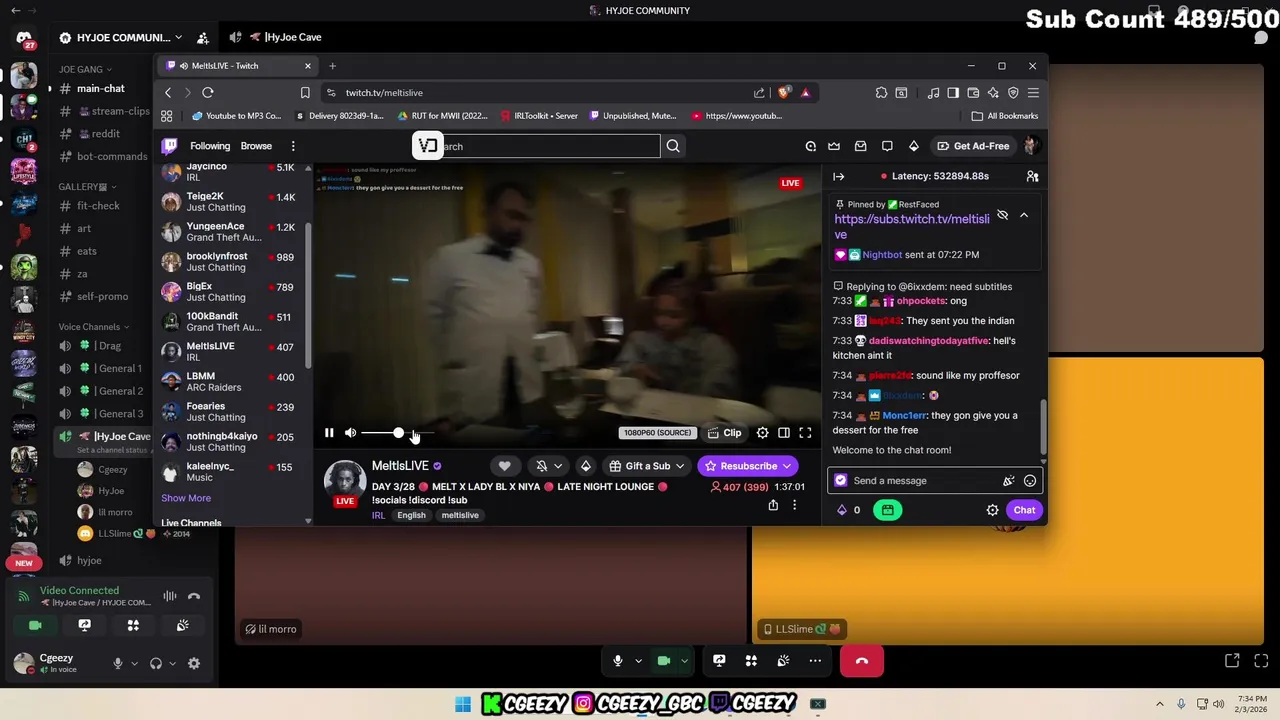Image resolution: width=1280 pixels, height=720 pixels.
Task: Select the English stream tag
Action: [411, 515]
